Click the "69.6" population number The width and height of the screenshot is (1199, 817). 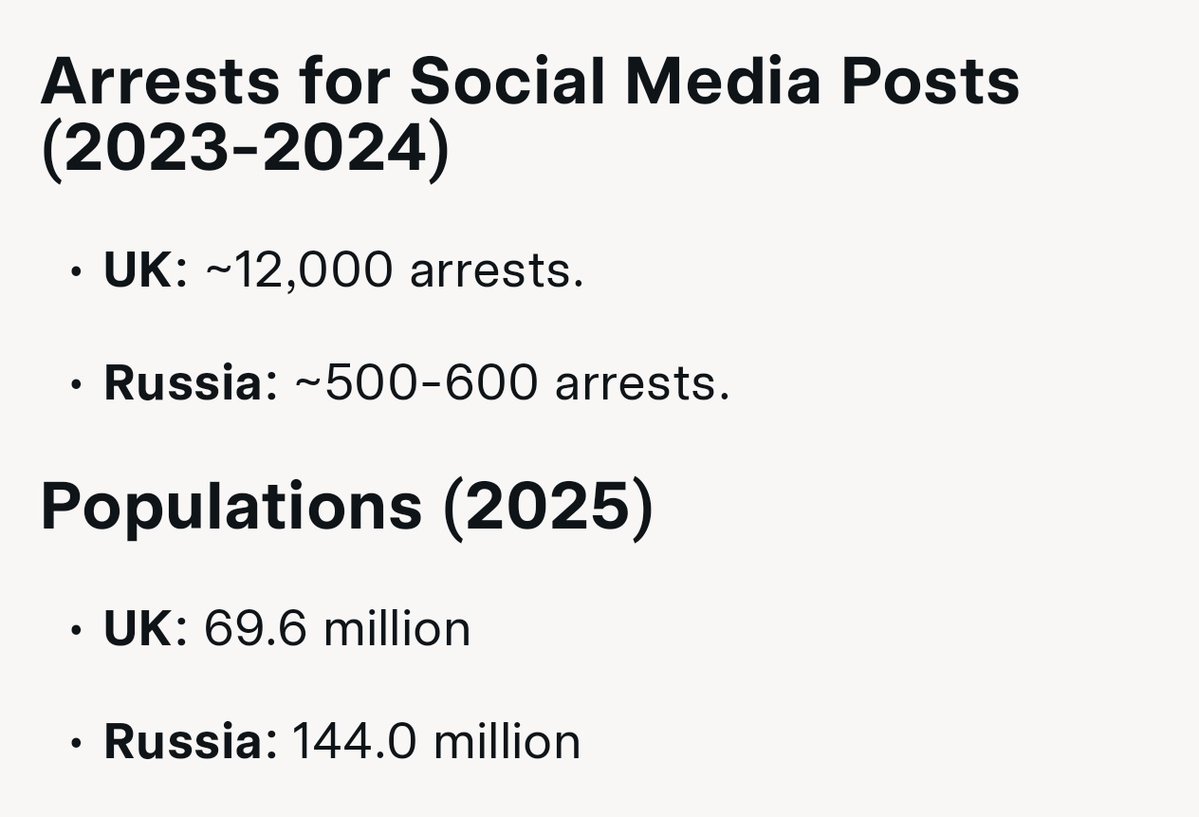point(255,629)
